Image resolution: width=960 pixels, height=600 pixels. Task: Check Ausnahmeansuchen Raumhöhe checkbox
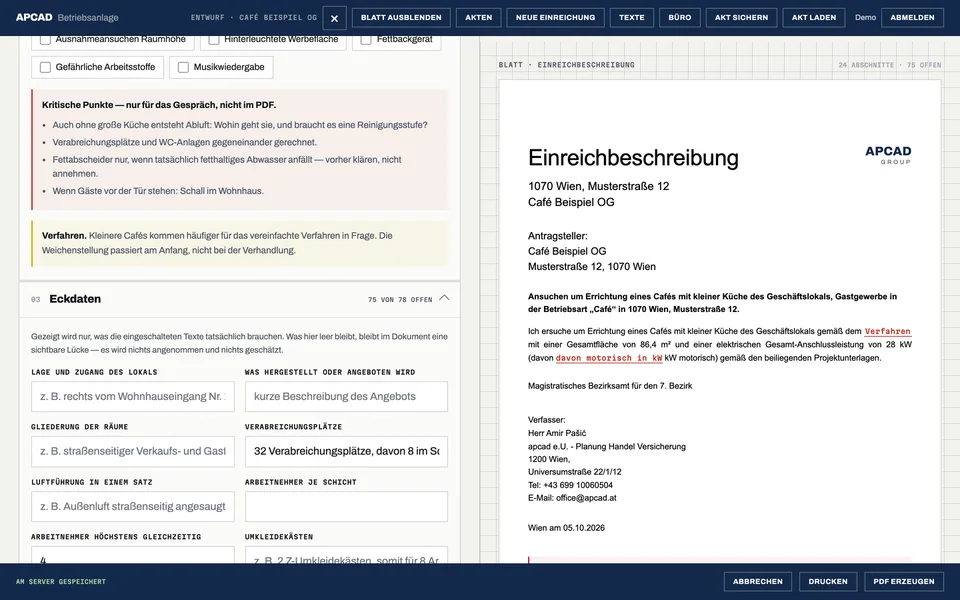coord(45,39)
